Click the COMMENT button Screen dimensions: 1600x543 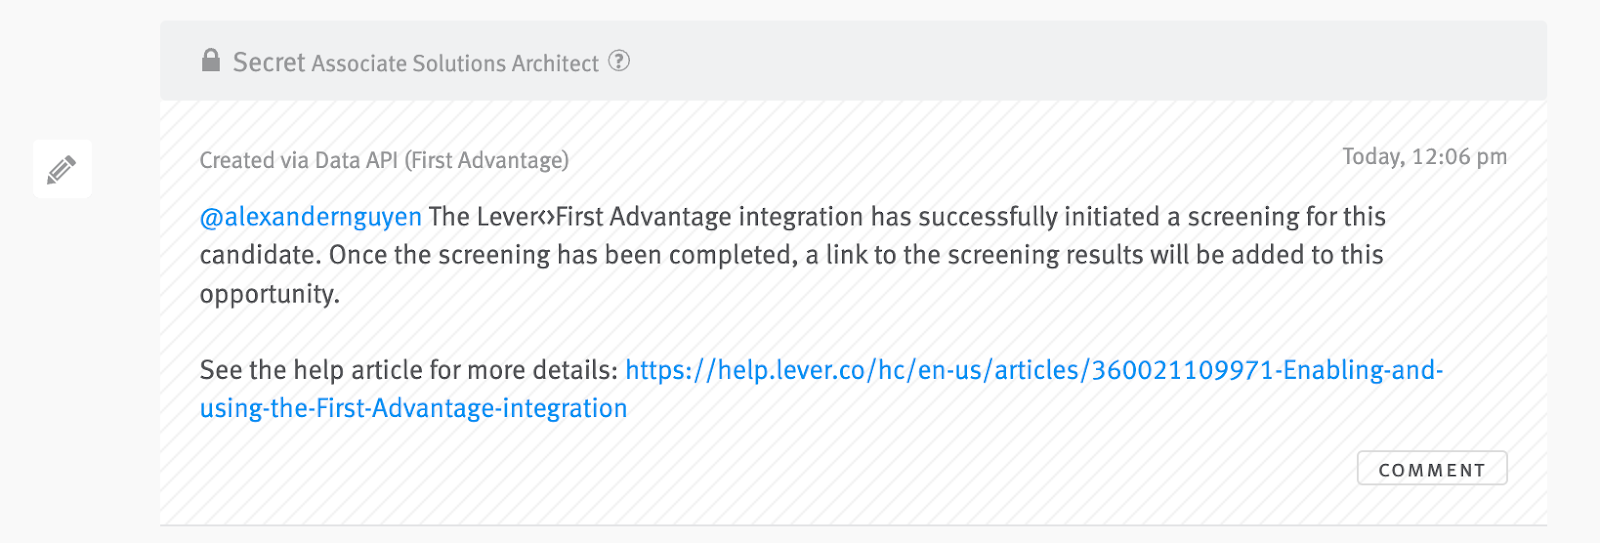(x=1432, y=469)
